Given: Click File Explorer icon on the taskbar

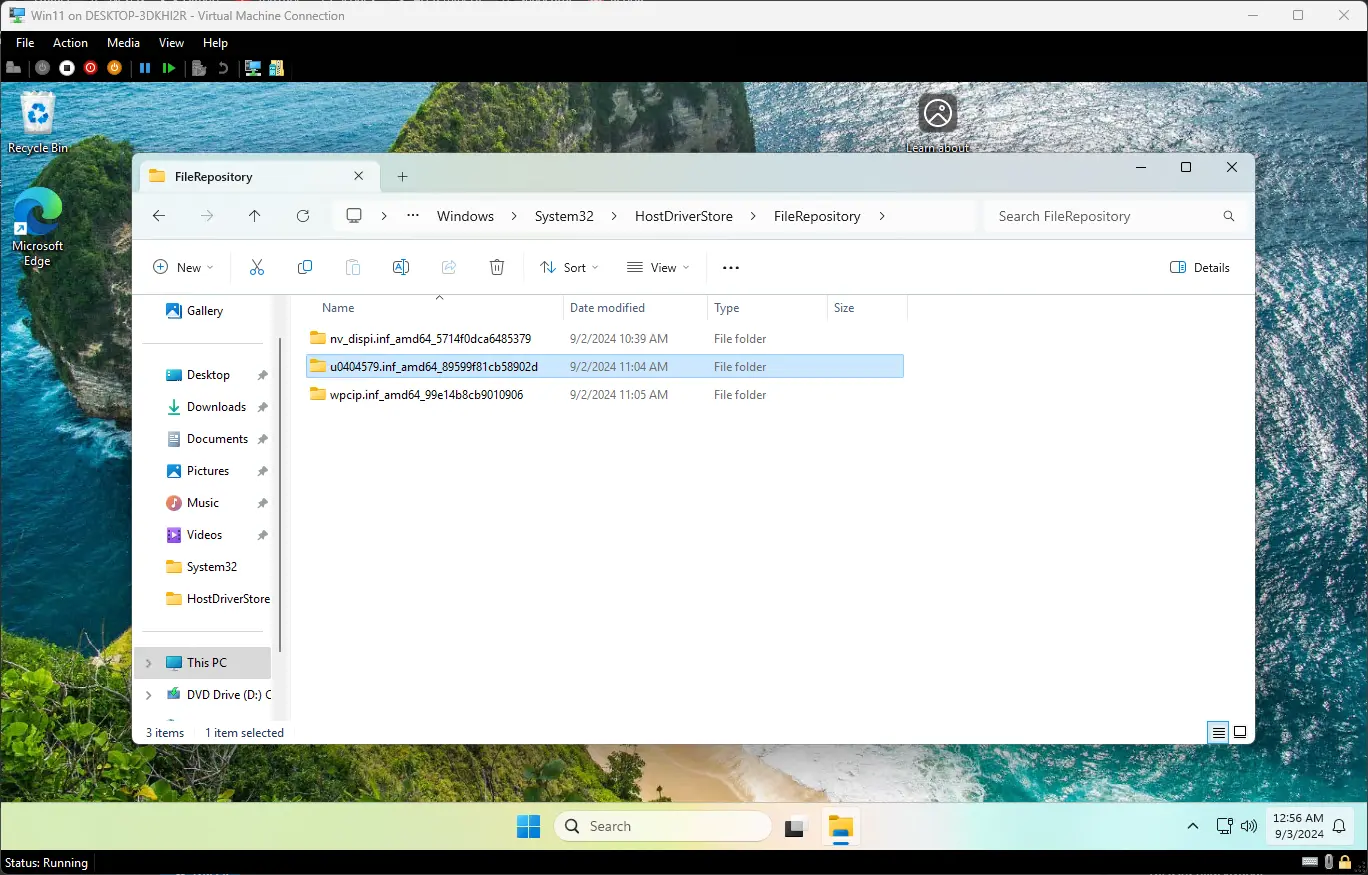Looking at the screenshot, I should click(x=841, y=826).
